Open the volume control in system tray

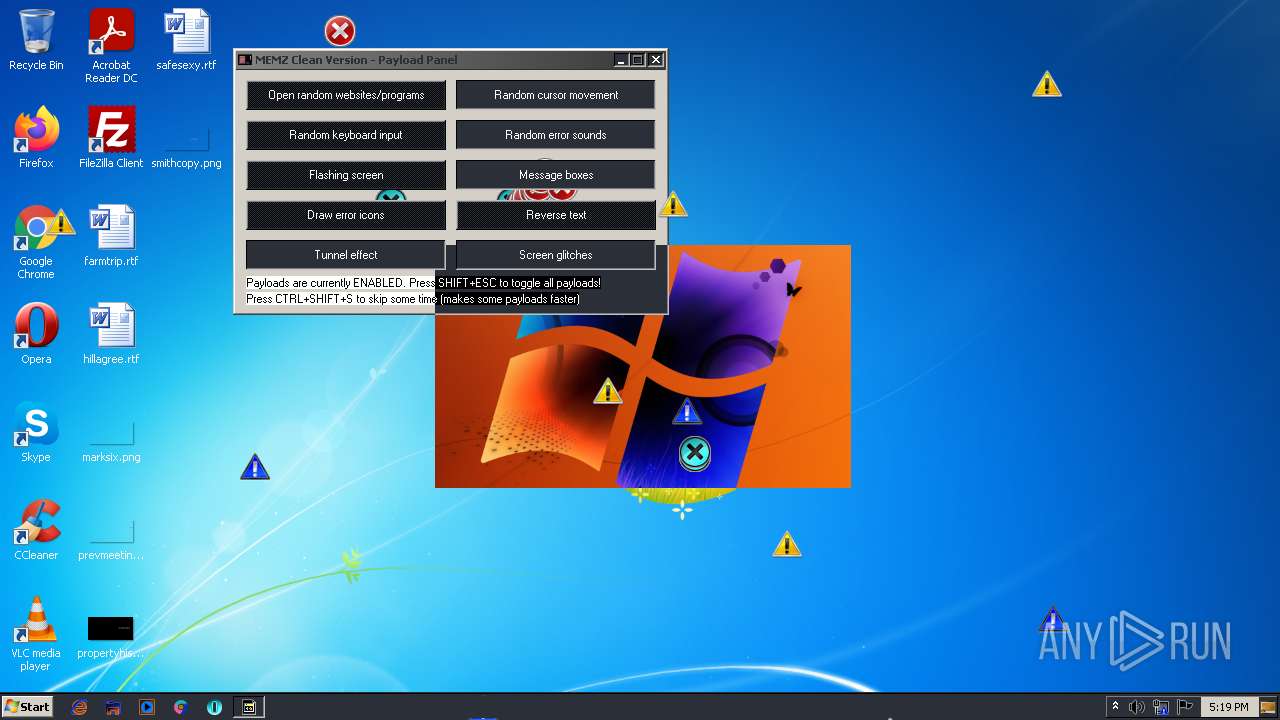tap(1137, 707)
